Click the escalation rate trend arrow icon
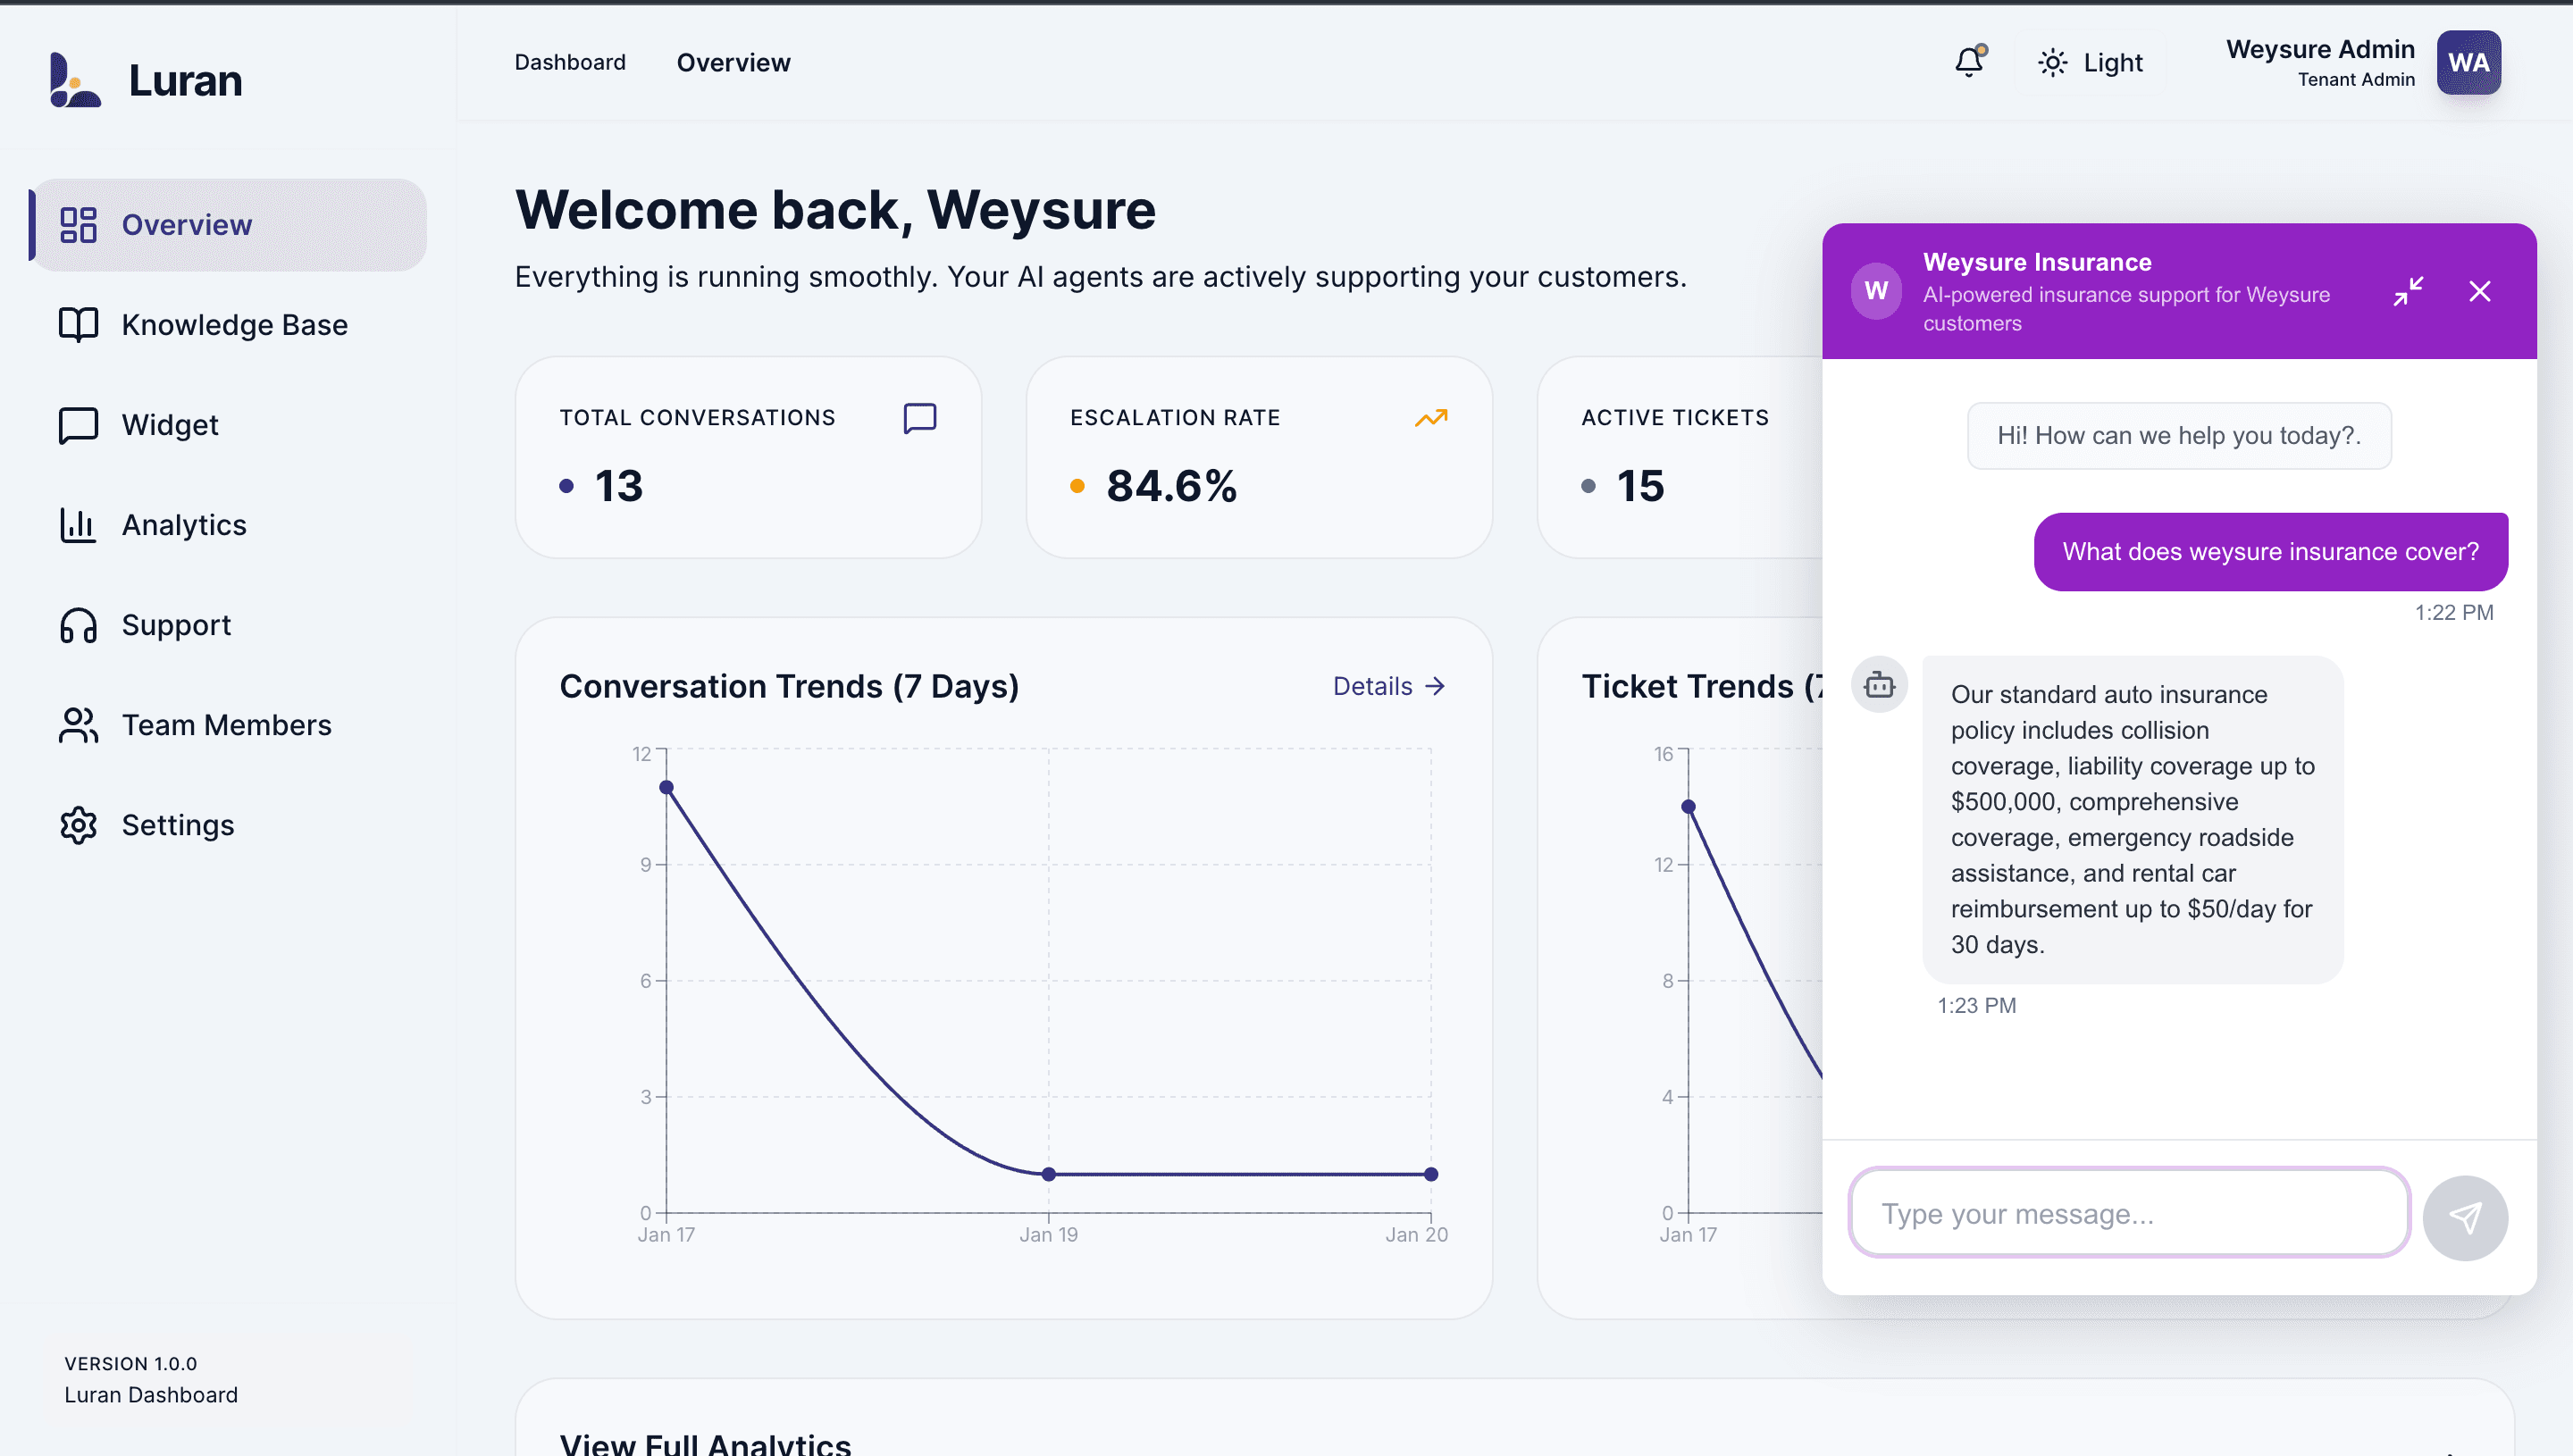 coord(1431,417)
